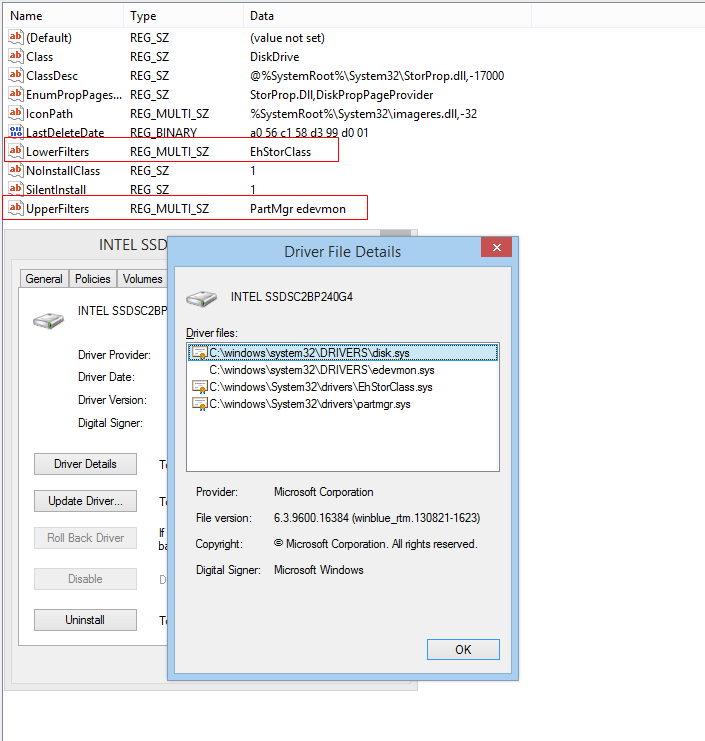Click the Microsoft Corporation provider value
705x741 pixels.
pyautogui.click(x=324, y=492)
